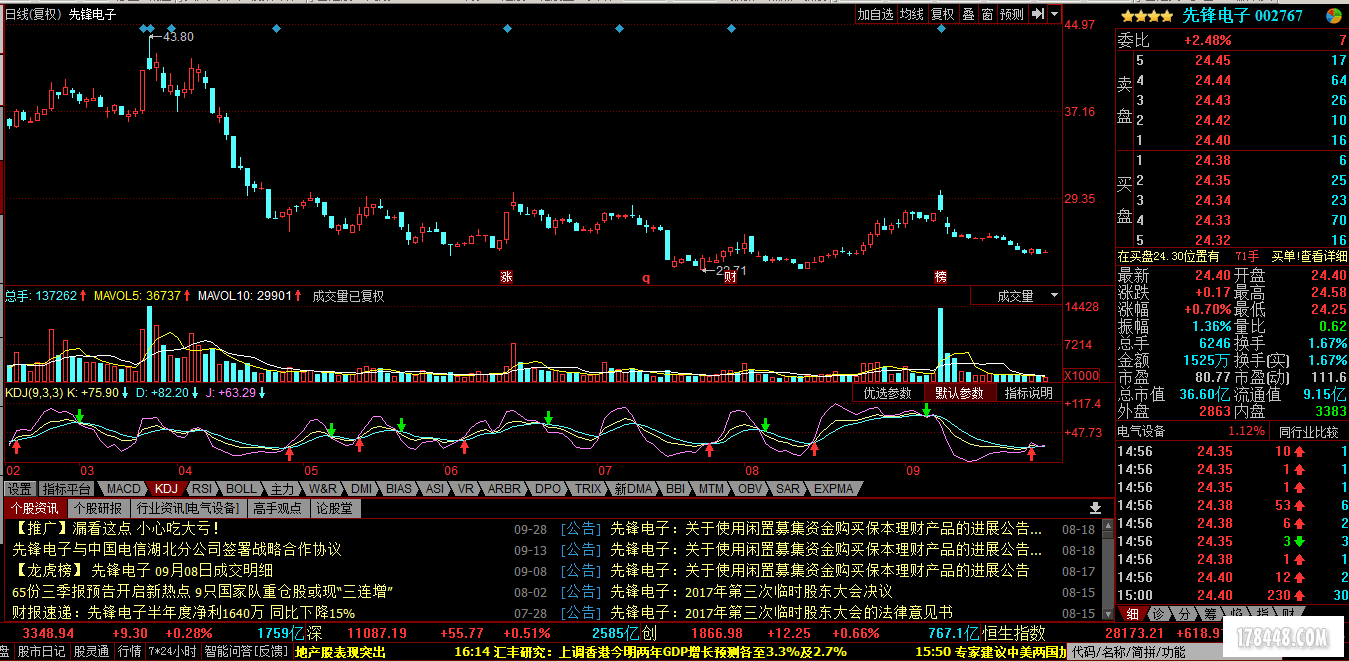Click the news list scroll-down arrow
1349x662 pixels.
[1106, 613]
